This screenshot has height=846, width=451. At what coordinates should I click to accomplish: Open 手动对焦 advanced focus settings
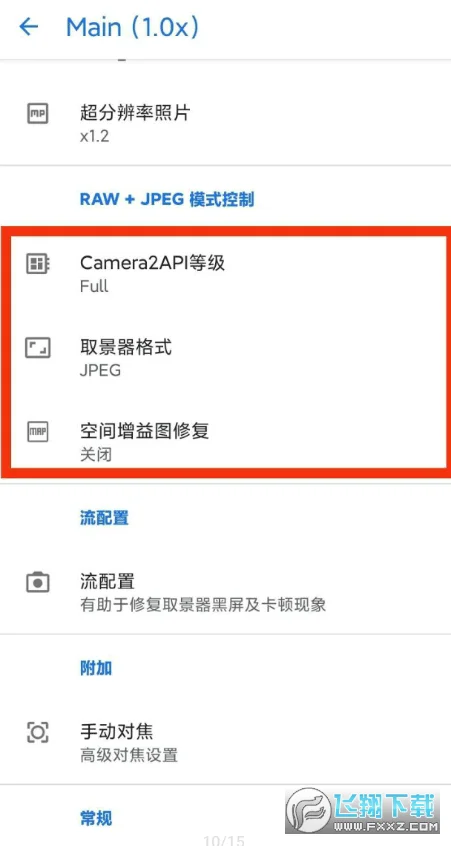tap(226, 742)
